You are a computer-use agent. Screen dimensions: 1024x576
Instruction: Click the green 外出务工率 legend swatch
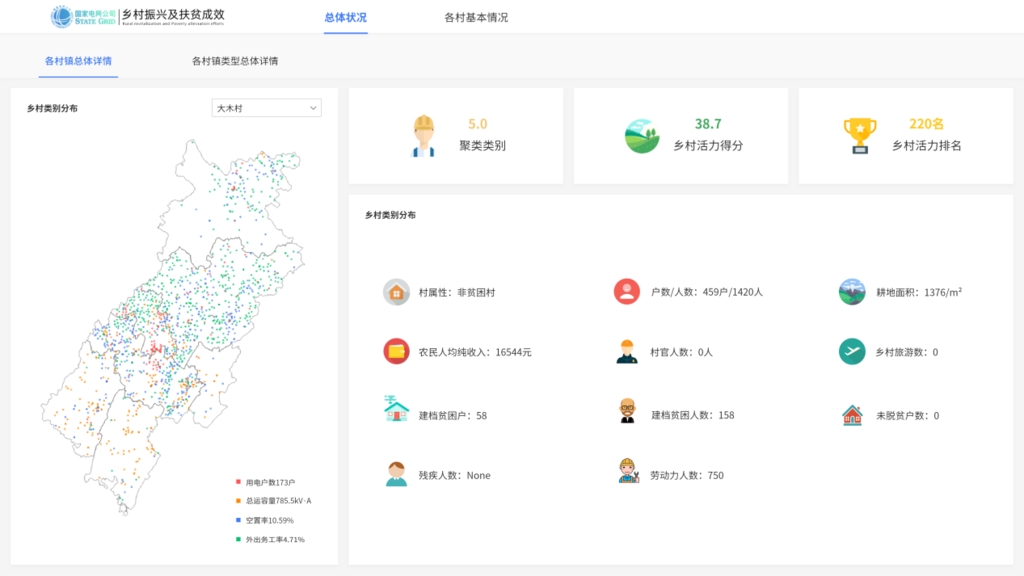[x=238, y=540]
